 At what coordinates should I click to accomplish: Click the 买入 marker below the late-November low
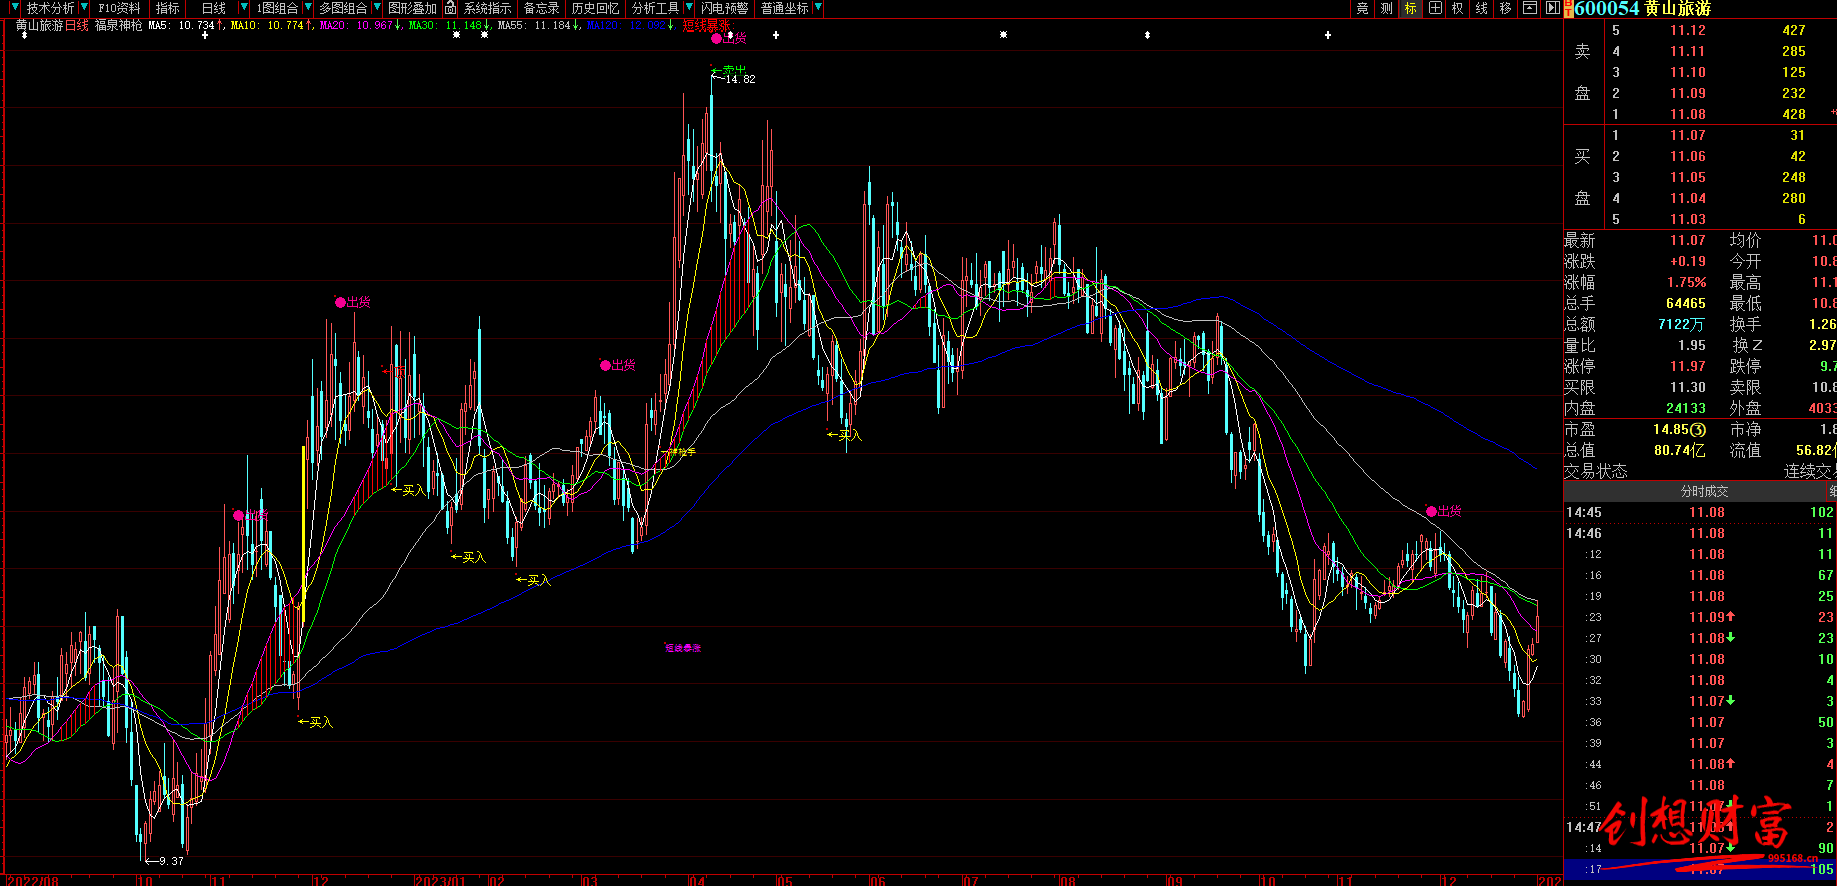click(316, 722)
